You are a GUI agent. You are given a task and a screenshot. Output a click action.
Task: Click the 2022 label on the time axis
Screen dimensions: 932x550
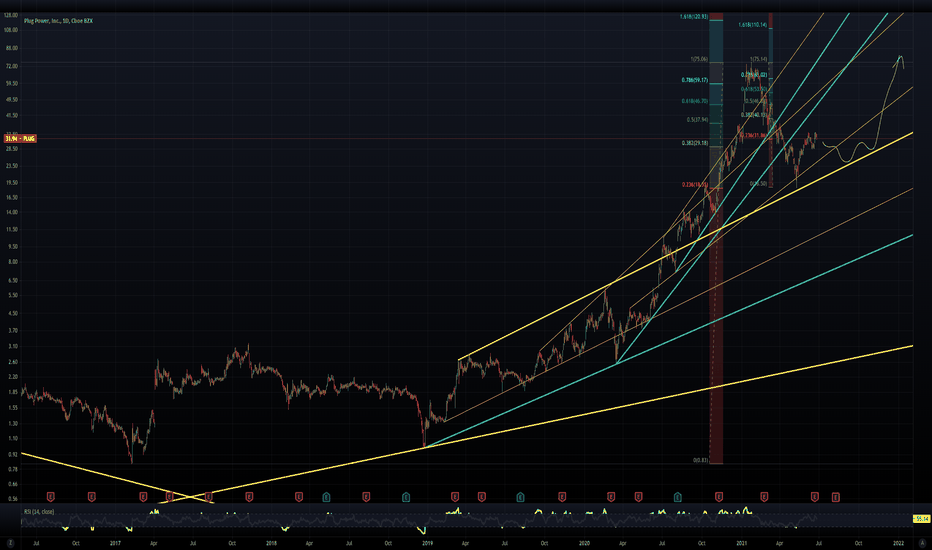coord(899,543)
